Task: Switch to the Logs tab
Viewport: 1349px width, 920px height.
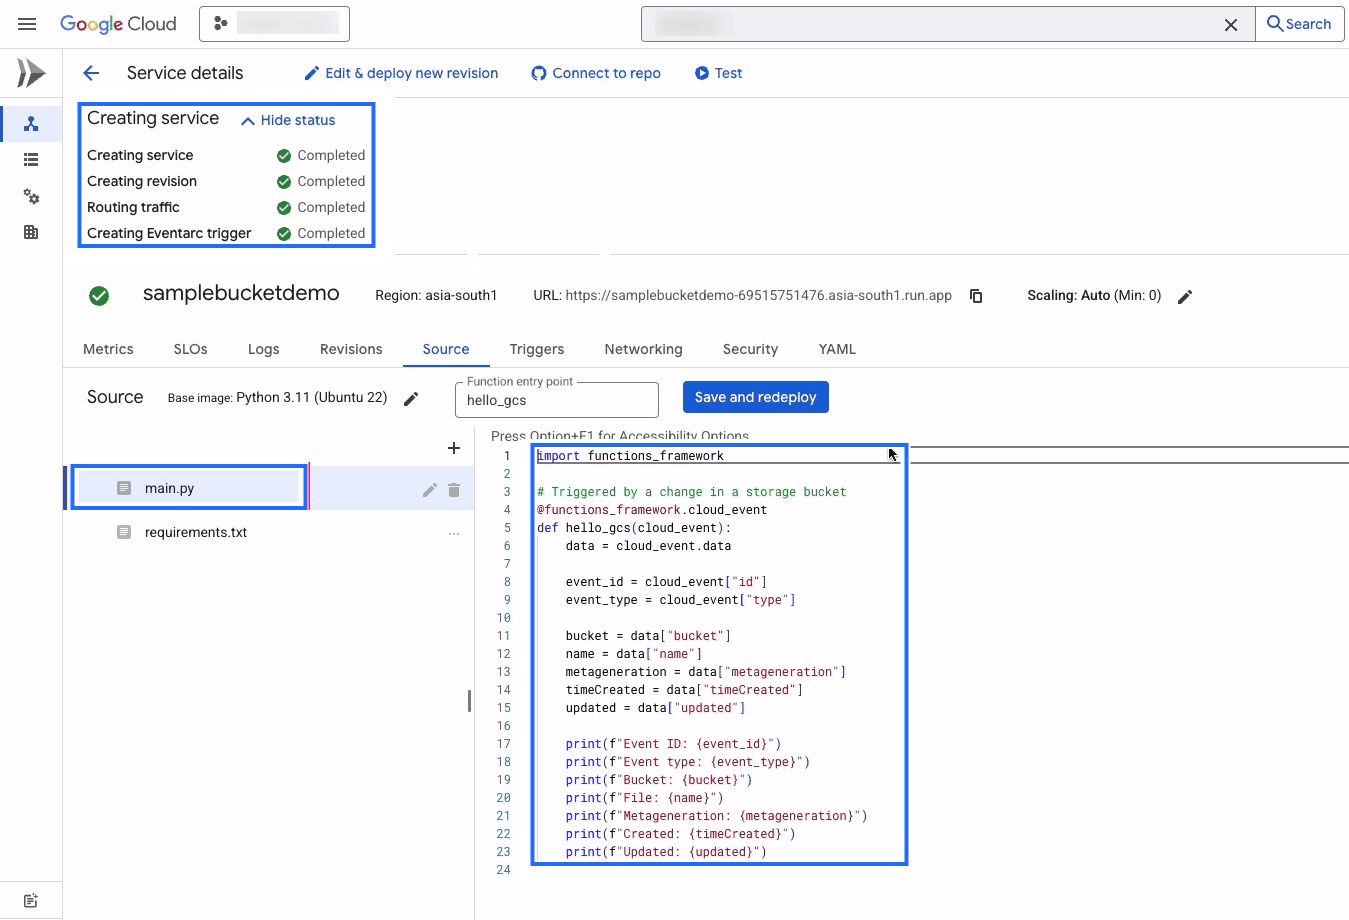Action: tap(263, 349)
